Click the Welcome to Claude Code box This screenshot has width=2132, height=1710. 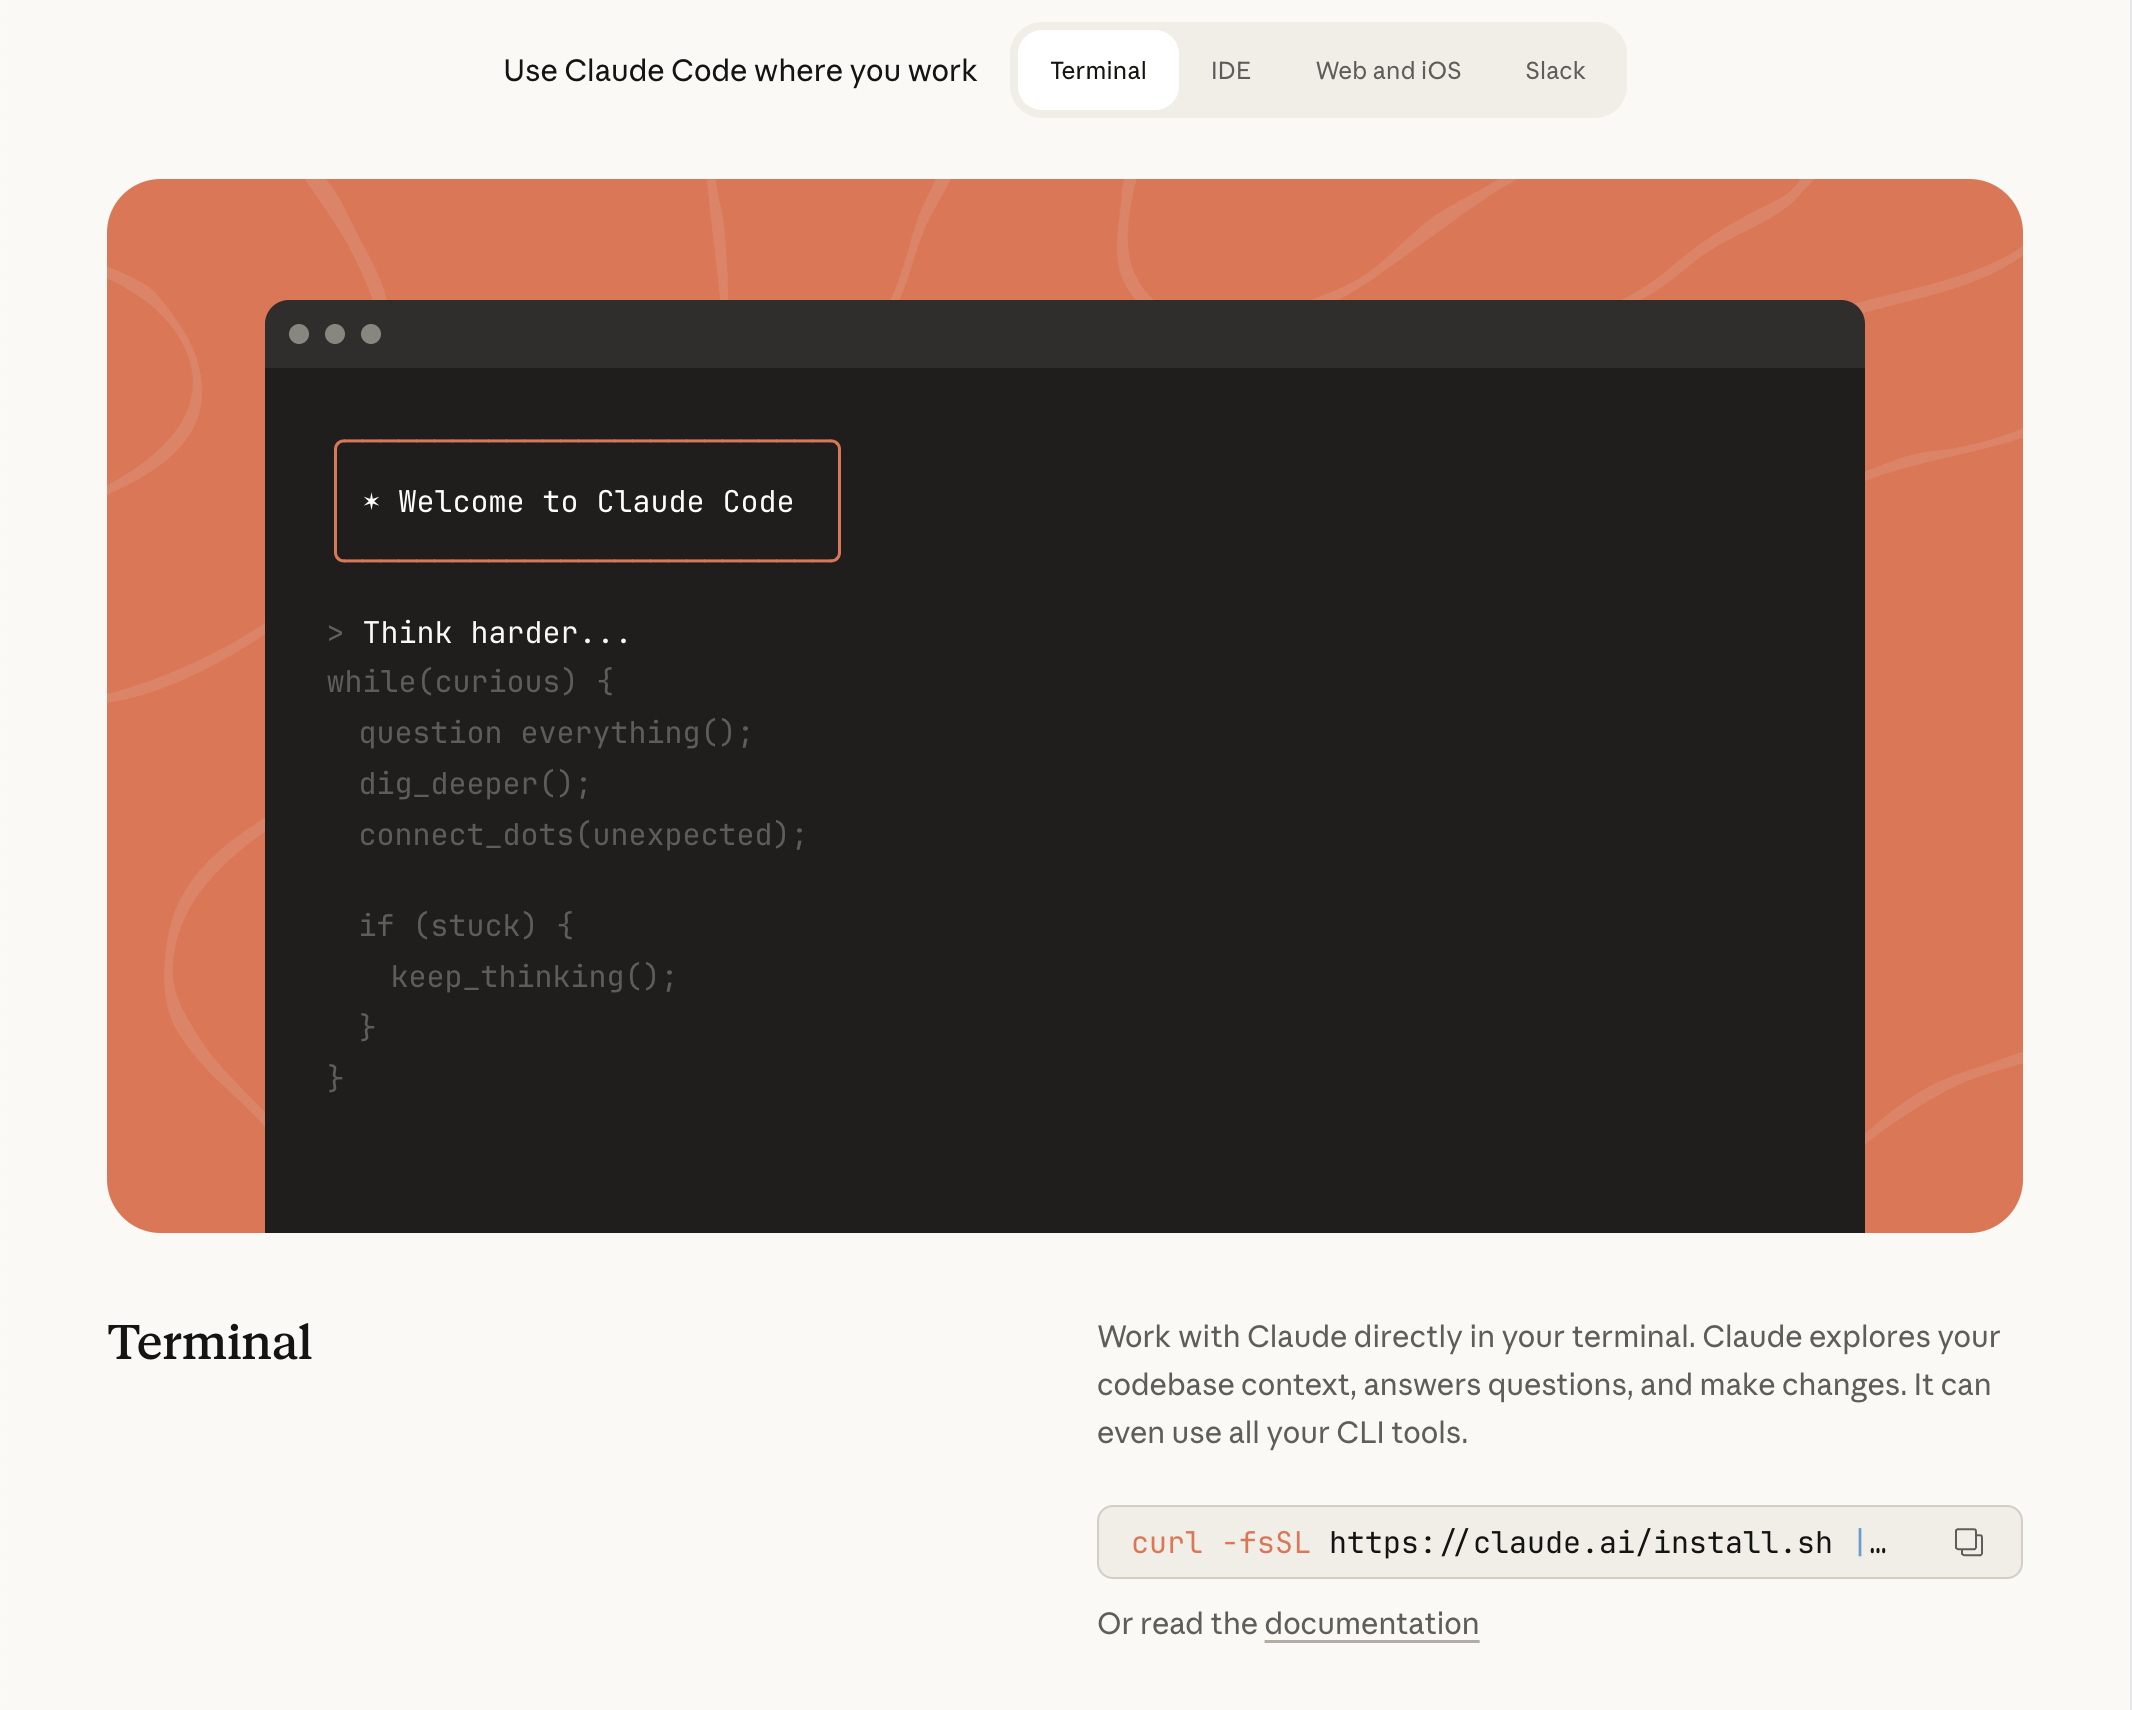point(587,501)
